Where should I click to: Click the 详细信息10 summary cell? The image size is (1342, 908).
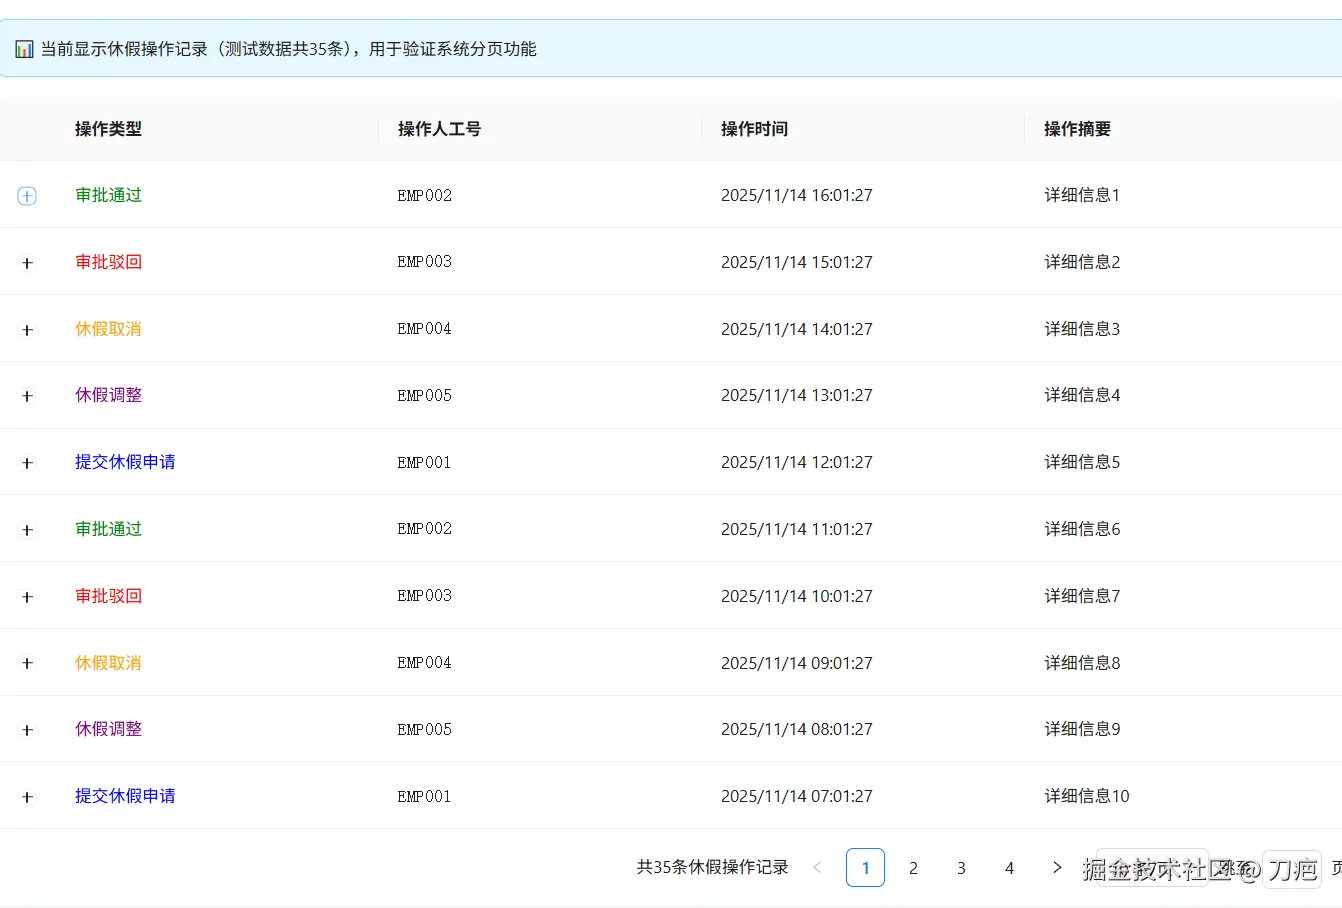coord(1087,796)
